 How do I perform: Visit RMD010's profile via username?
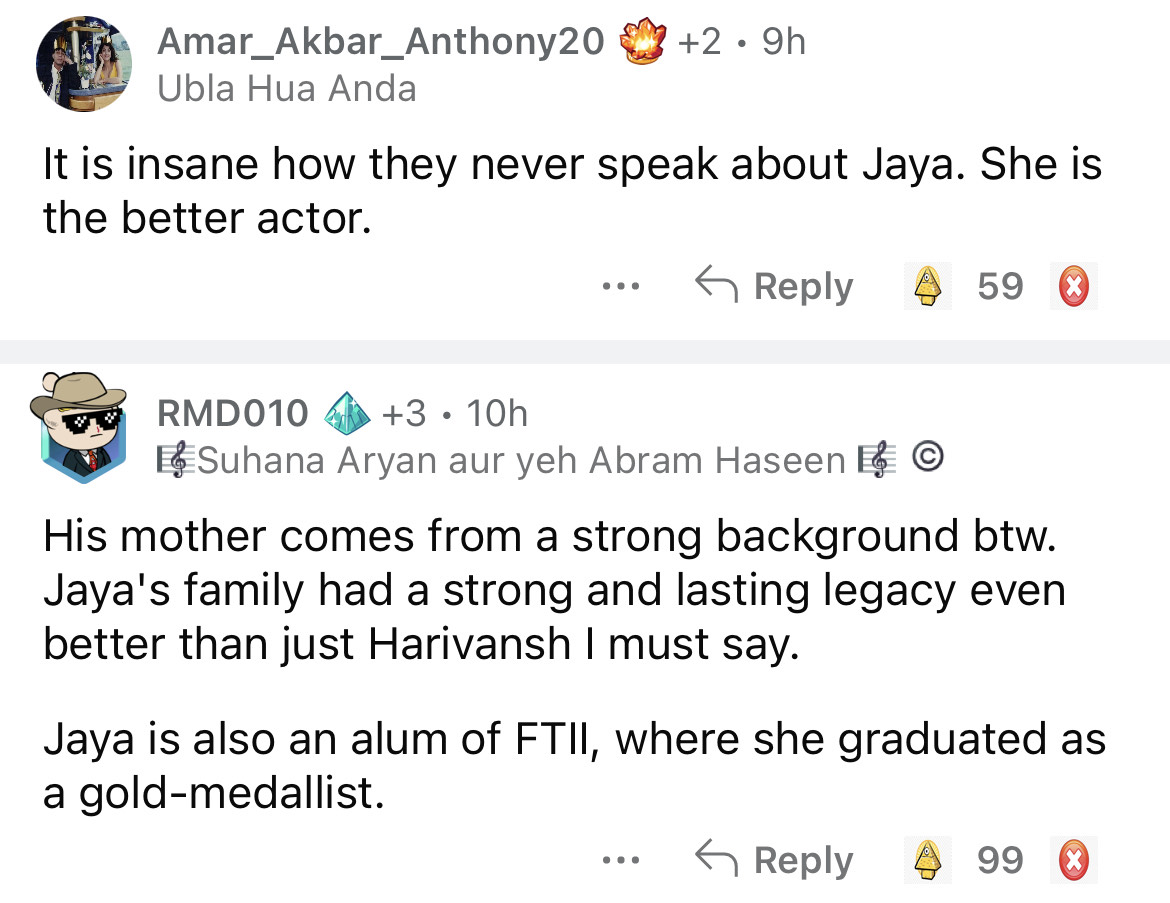[x=232, y=413]
